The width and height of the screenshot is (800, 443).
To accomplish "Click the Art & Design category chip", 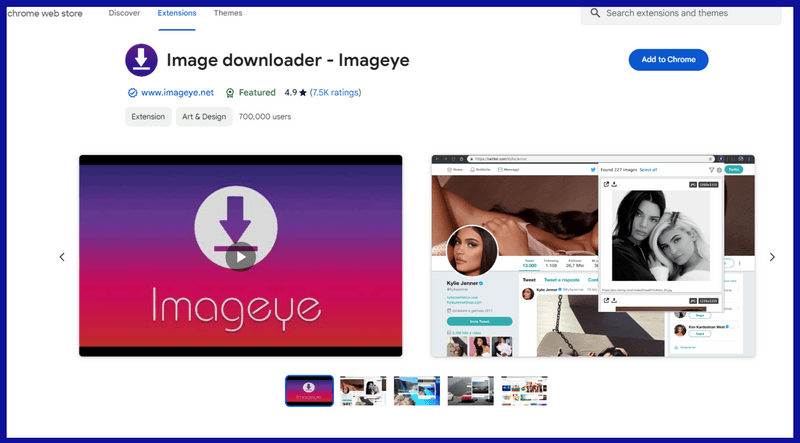I will pyautogui.click(x=203, y=117).
